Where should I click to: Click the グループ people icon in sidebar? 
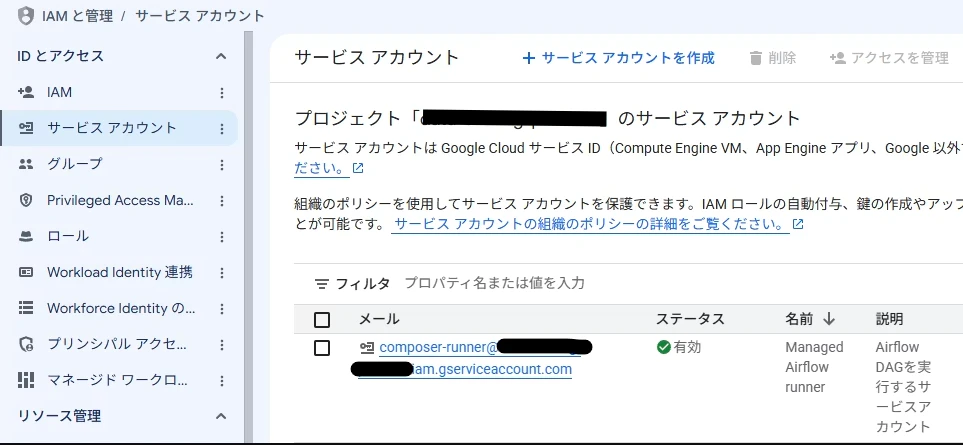pos(26,164)
